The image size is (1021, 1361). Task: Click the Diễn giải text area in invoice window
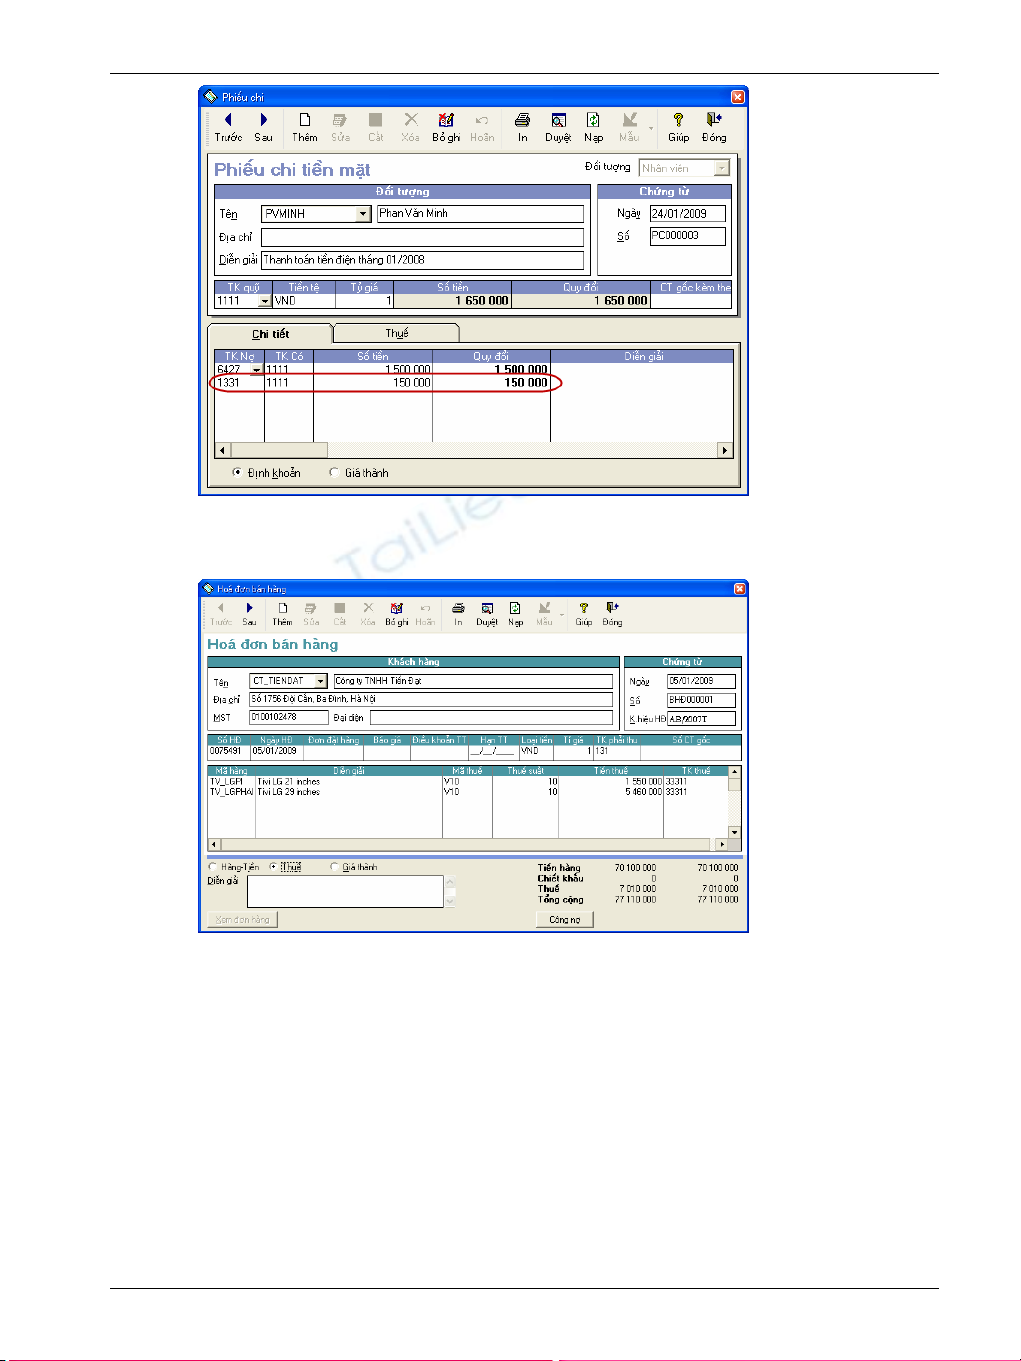[346, 891]
